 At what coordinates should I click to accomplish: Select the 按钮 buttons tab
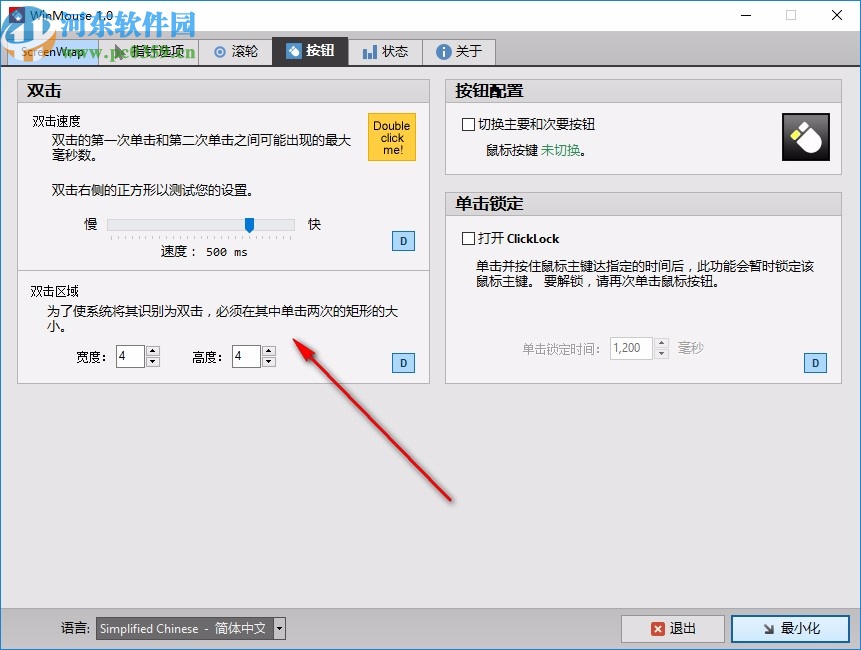310,51
